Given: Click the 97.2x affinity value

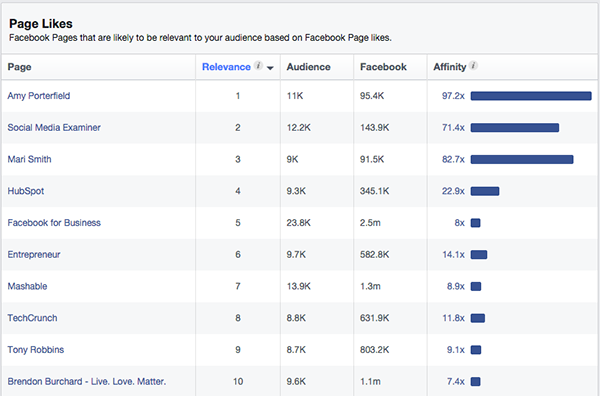Looking at the screenshot, I should [453, 96].
